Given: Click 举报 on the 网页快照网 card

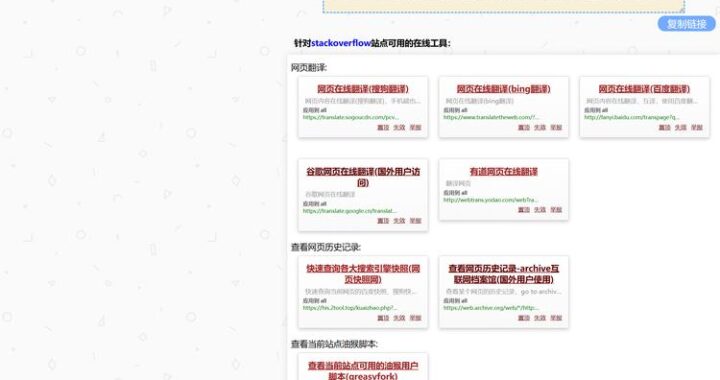Looking at the screenshot, I should (x=415, y=318).
